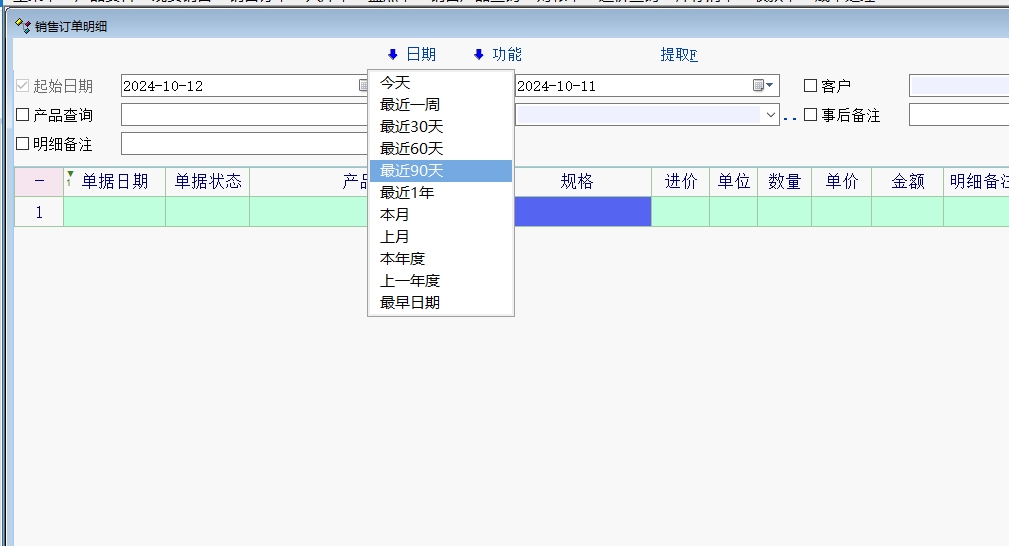Viewport: 1009px width, 546px height.
Task: Select row 1 in the grid
Action: (x=39, y=212)
